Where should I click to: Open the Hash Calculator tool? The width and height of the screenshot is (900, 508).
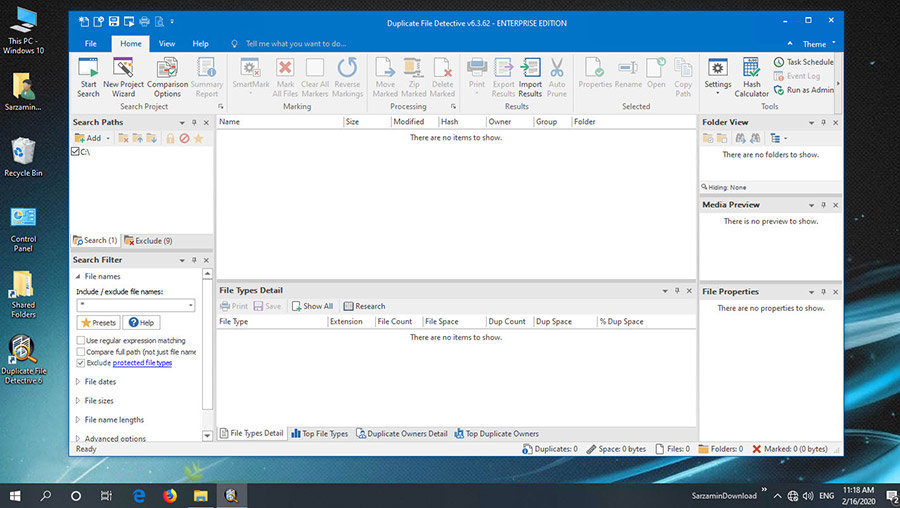(x=751, y=77)
